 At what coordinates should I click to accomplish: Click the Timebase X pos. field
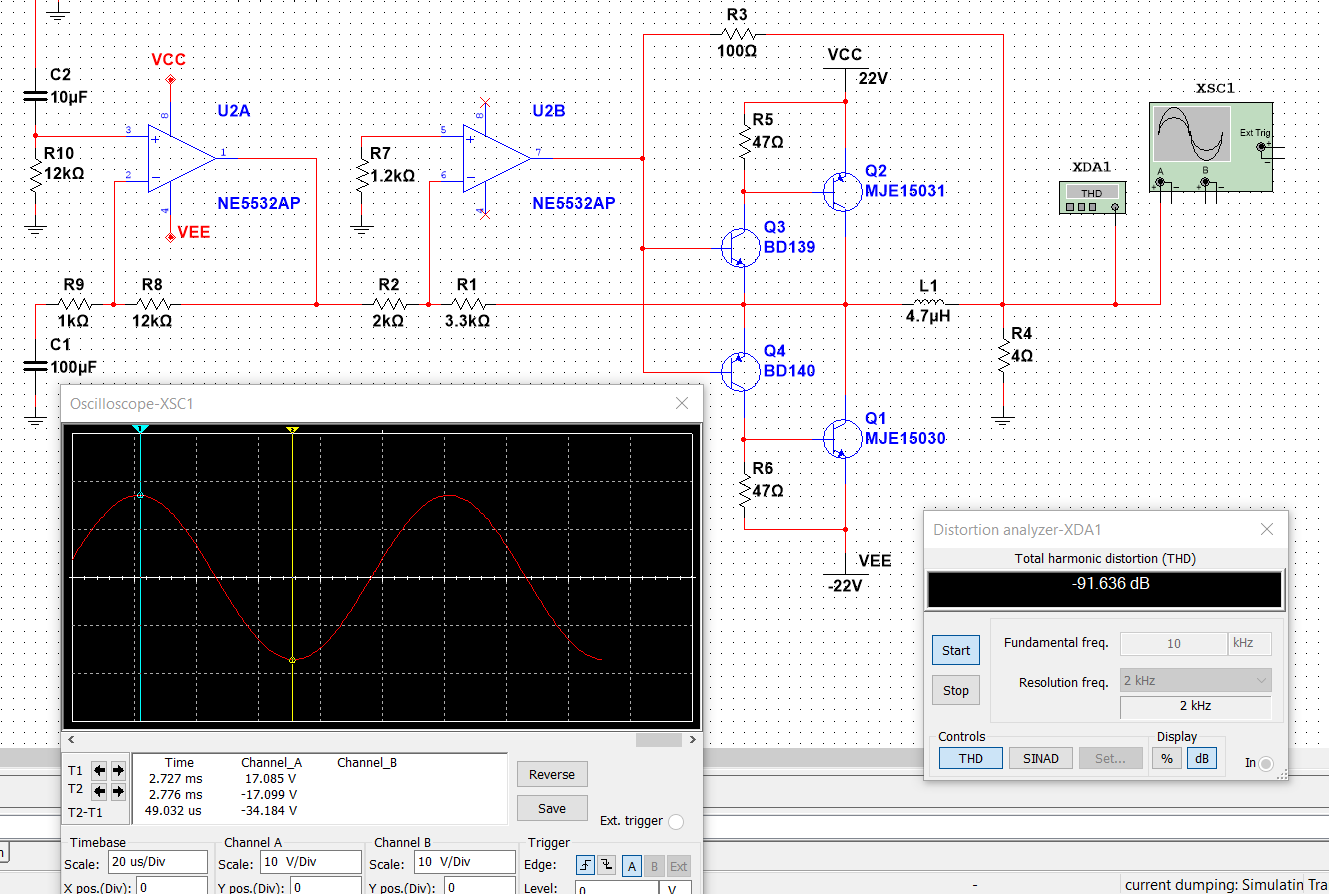click(x=172, y=887)
